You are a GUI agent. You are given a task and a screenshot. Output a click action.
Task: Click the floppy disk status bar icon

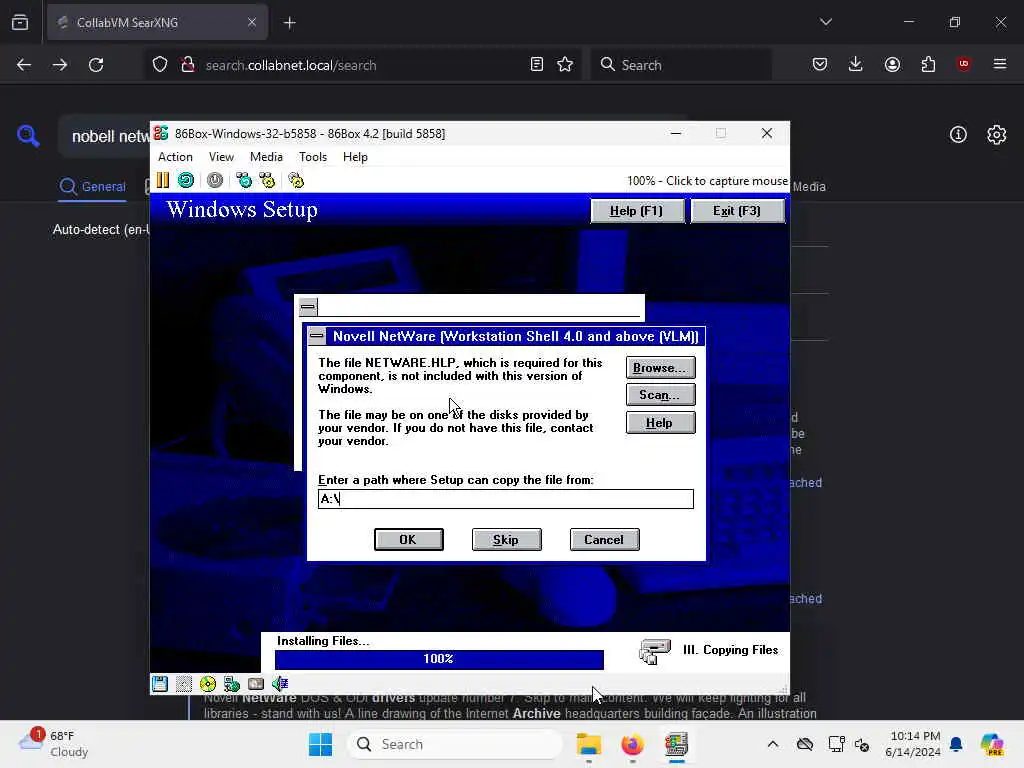click(160, 684)
